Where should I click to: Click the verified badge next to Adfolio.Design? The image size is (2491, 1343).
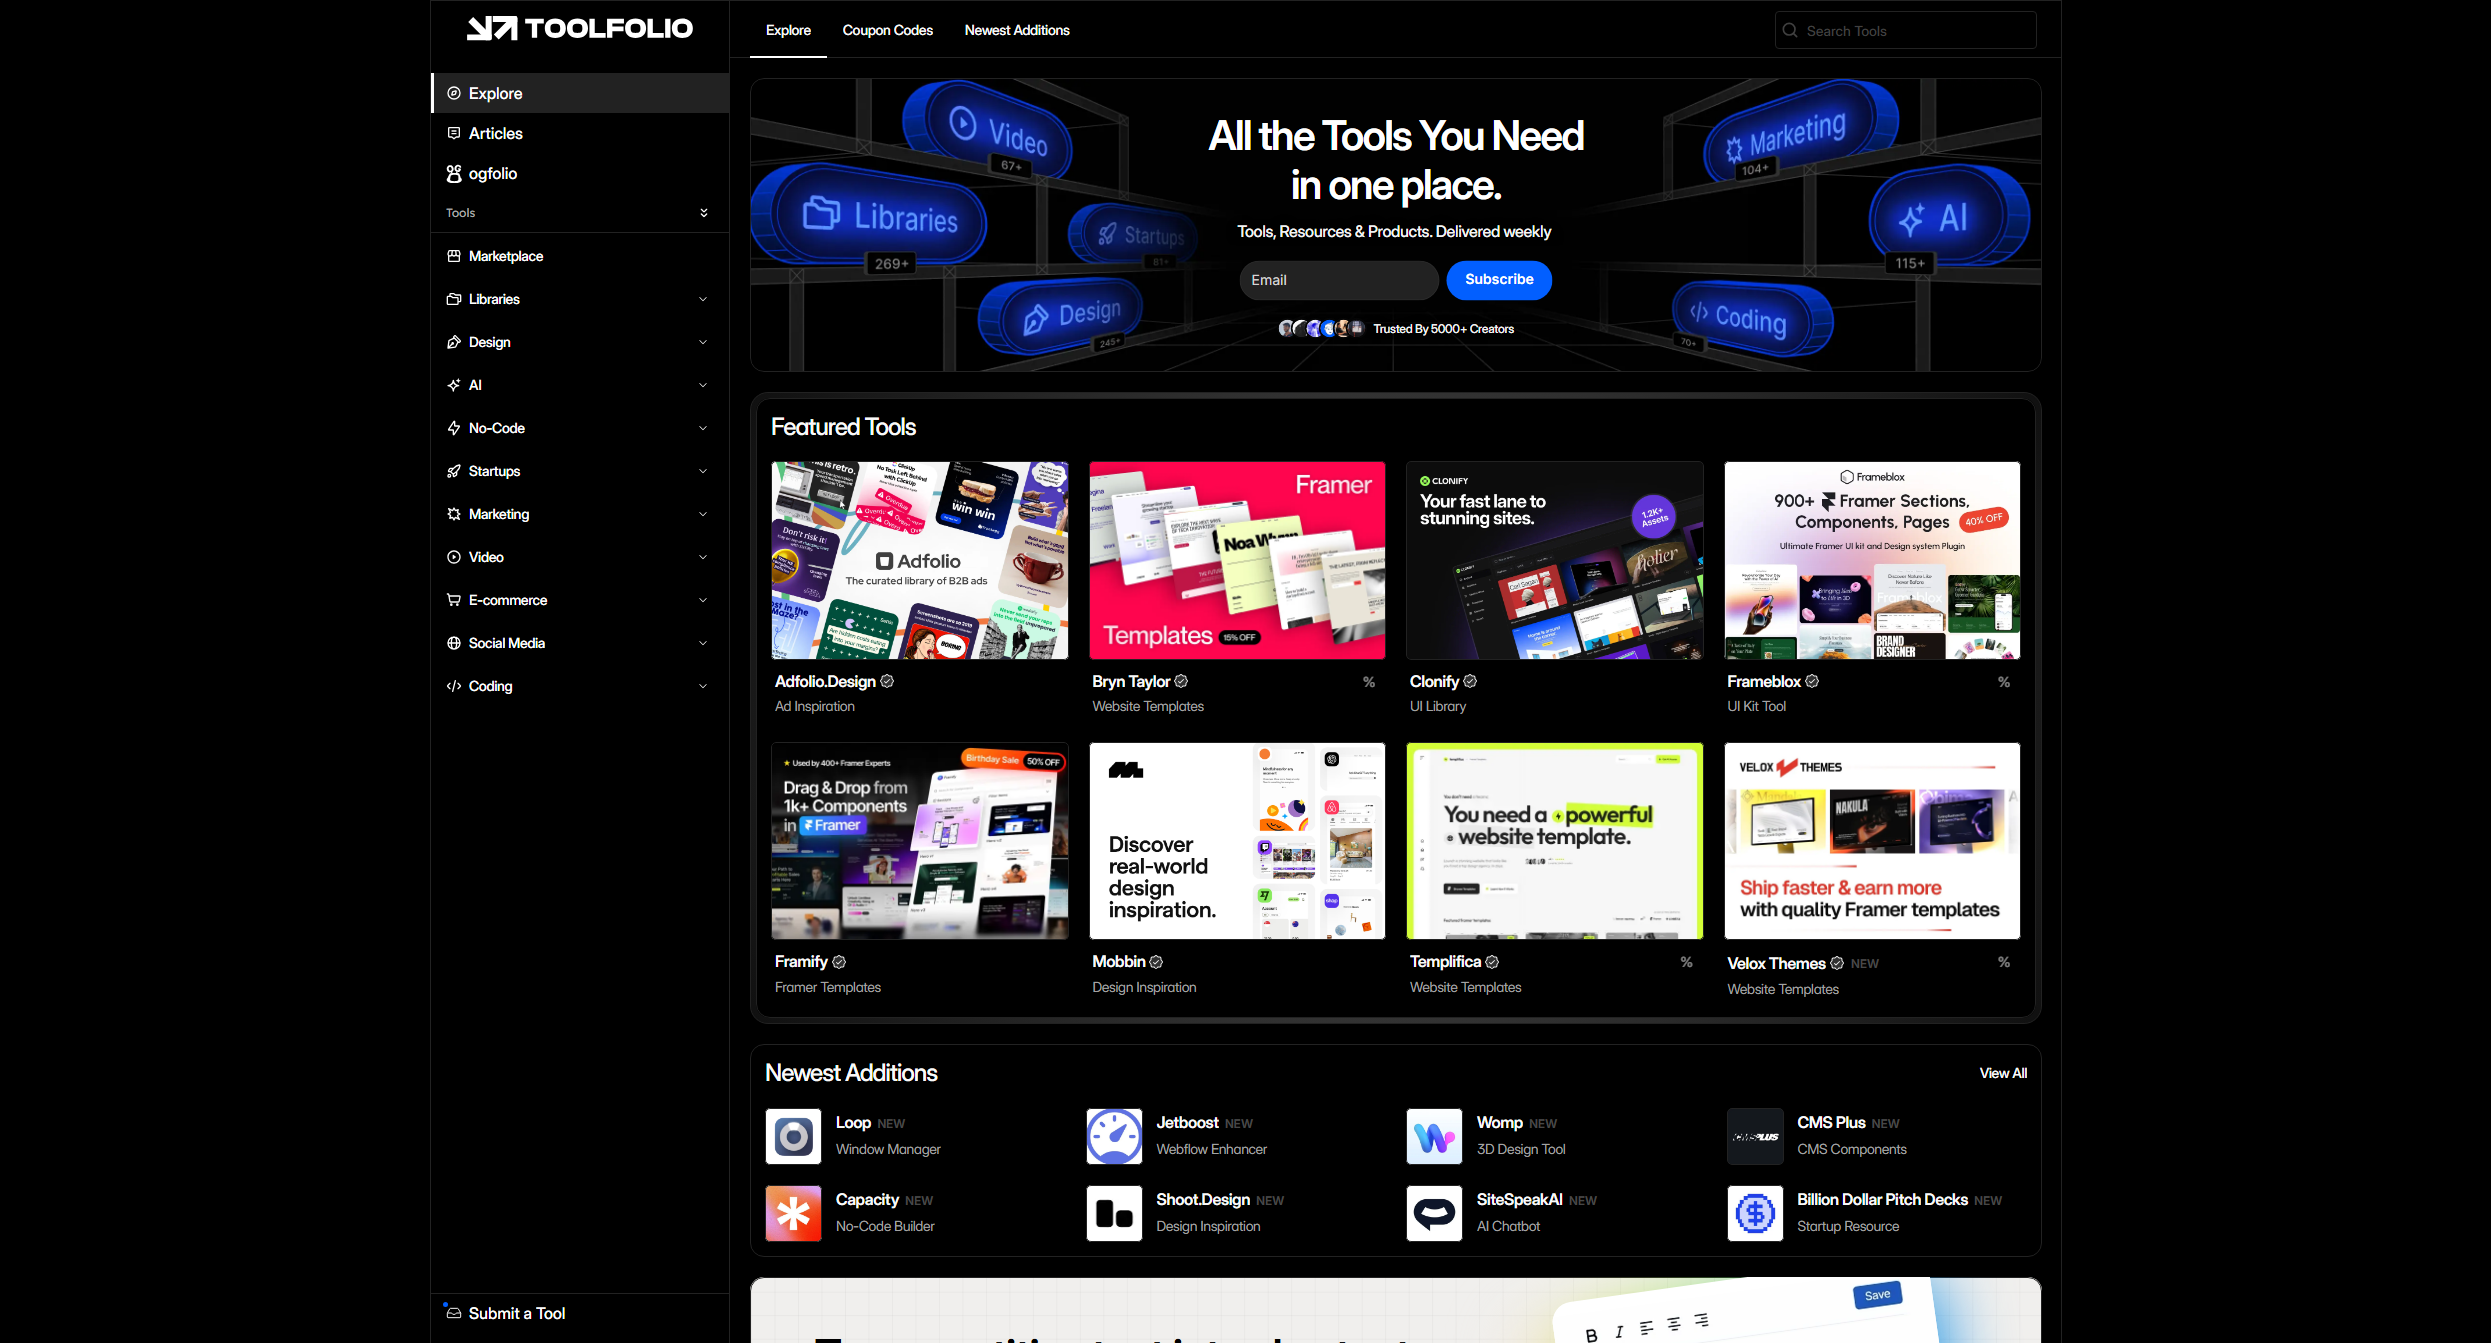tap(887, 681)
